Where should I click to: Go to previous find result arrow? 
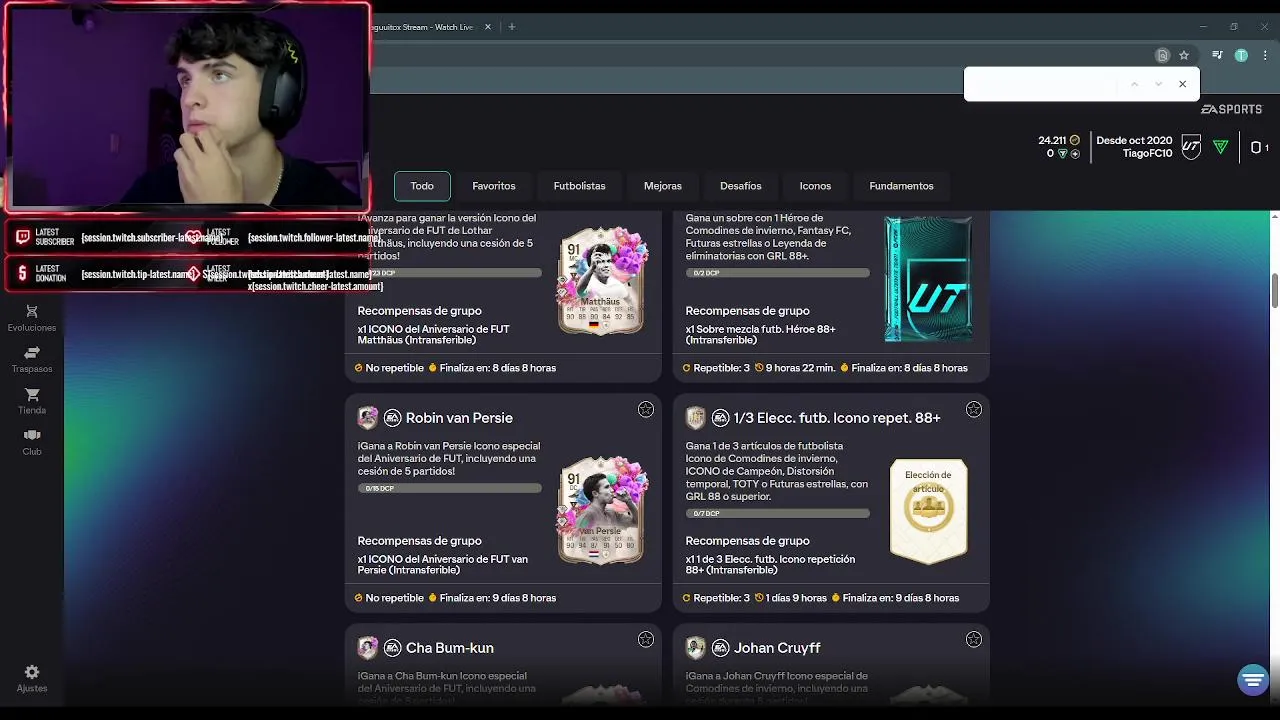coord(1134,84)
